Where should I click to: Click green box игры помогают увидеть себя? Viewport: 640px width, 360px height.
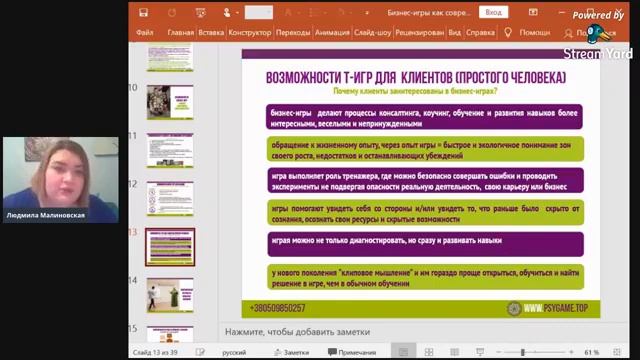click(x=425, y=212)
